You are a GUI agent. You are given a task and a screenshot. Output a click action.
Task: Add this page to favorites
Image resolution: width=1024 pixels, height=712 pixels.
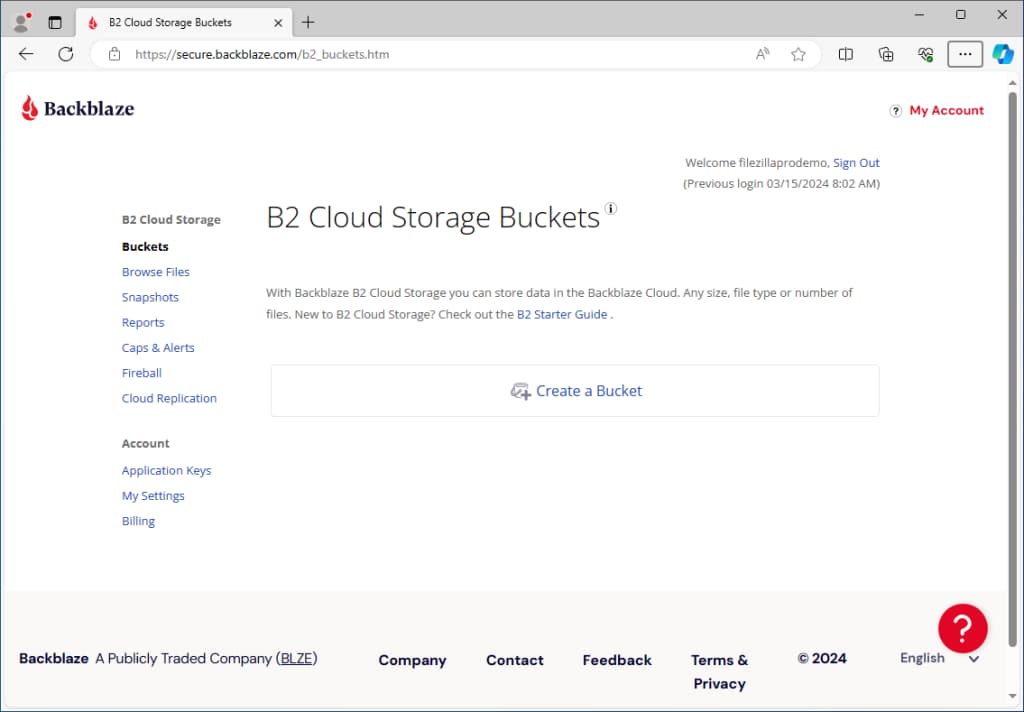pyautogui.click(x=798, y=54)
